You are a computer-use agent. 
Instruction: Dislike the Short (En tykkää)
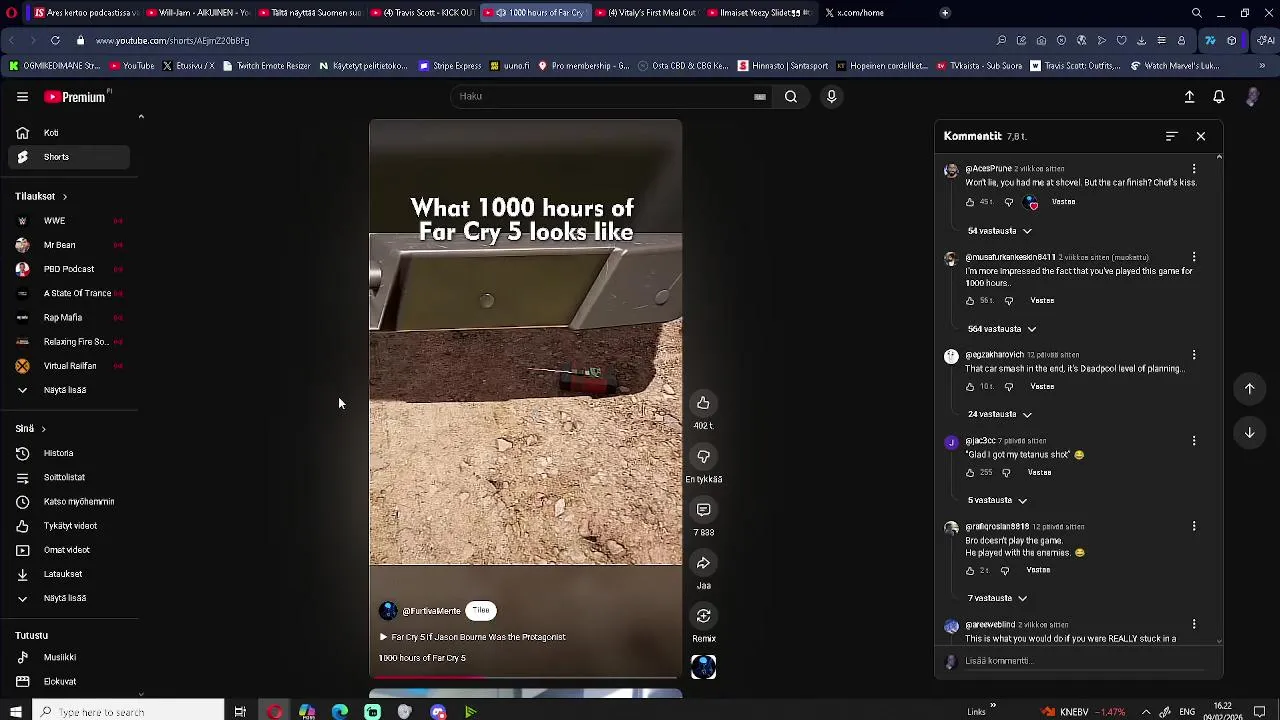[x=703, y=456]
